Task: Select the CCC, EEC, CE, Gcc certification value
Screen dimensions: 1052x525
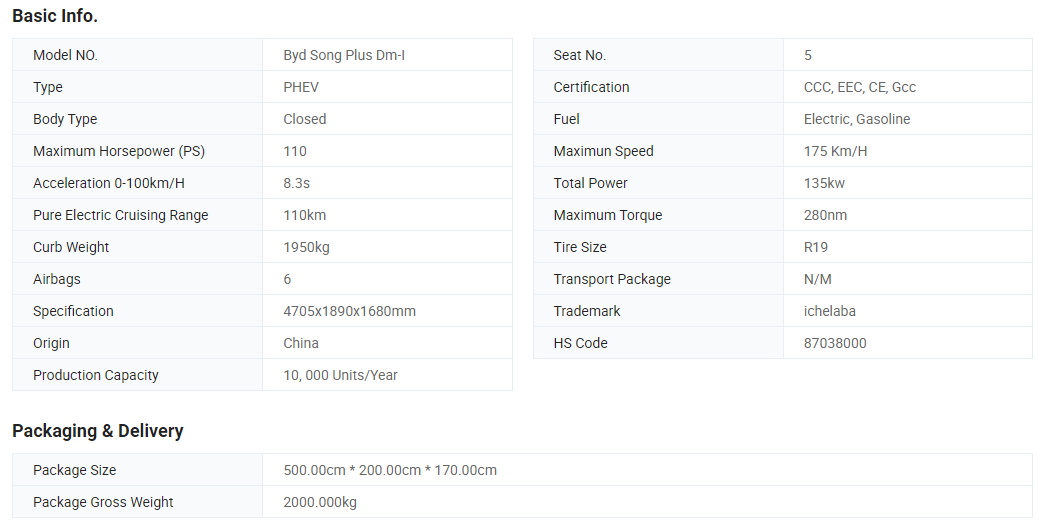Action: 860,87
